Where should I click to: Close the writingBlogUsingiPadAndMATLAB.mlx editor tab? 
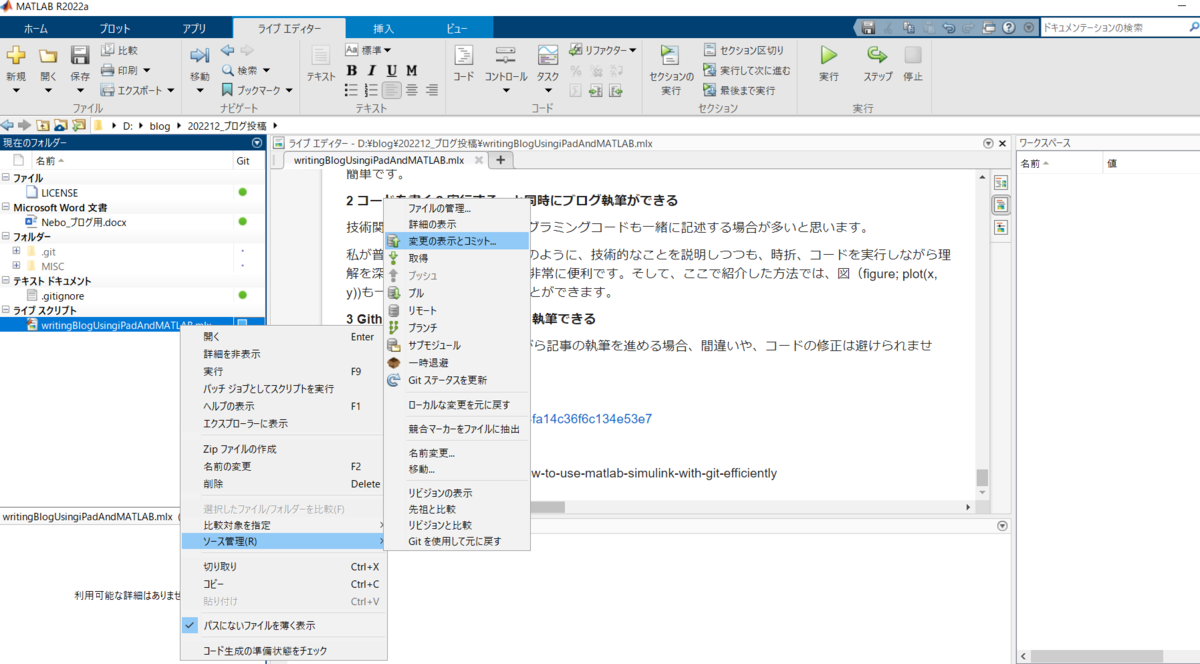pos(479,160)
